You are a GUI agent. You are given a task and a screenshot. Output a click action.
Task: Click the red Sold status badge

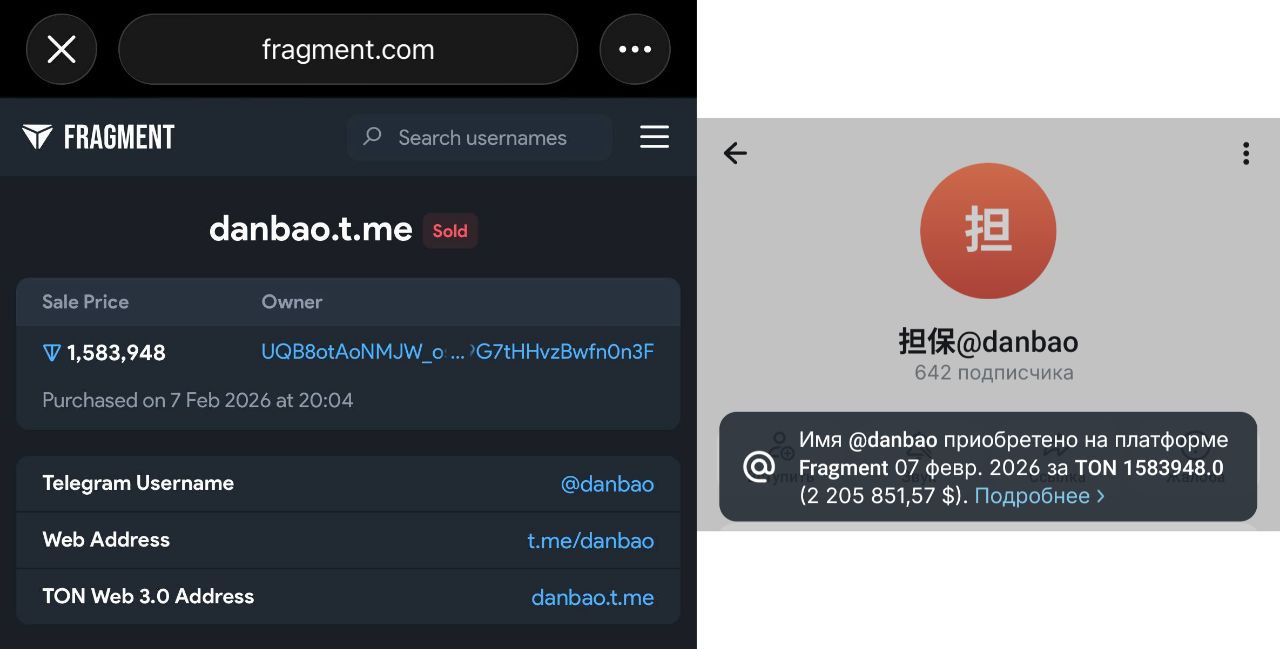point(450,231)
